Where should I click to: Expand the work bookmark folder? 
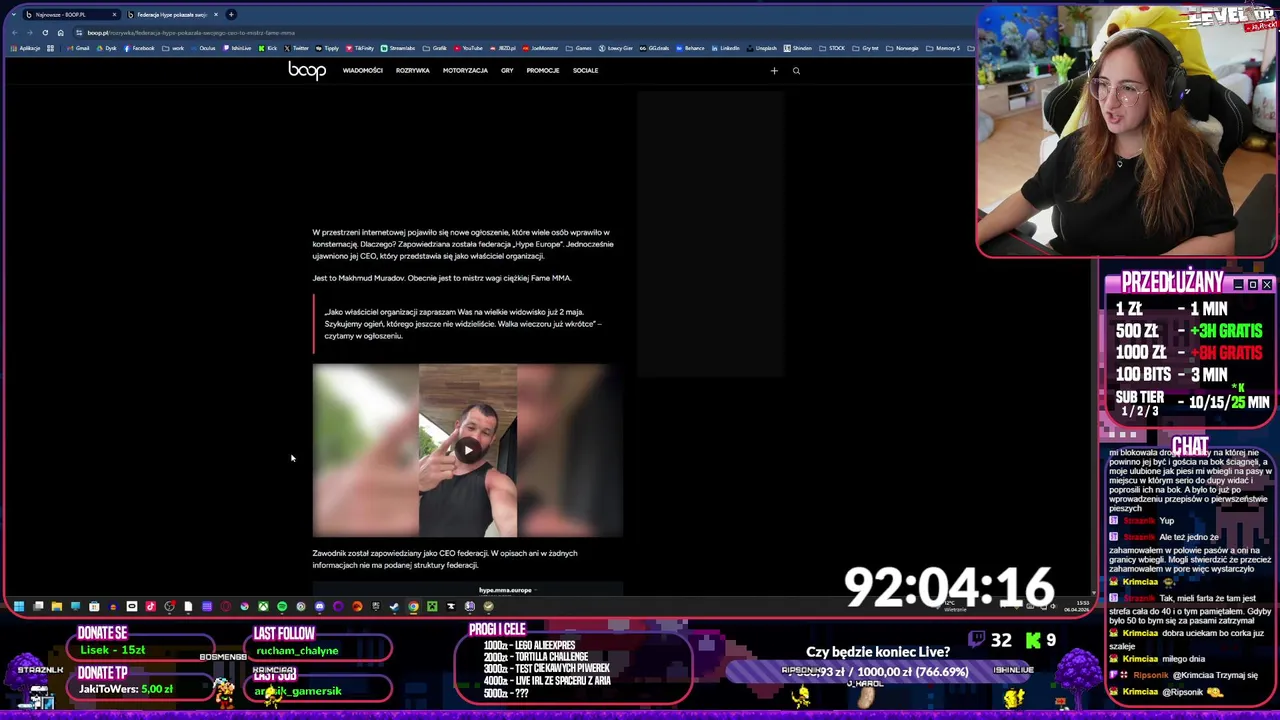coord(173,48)
